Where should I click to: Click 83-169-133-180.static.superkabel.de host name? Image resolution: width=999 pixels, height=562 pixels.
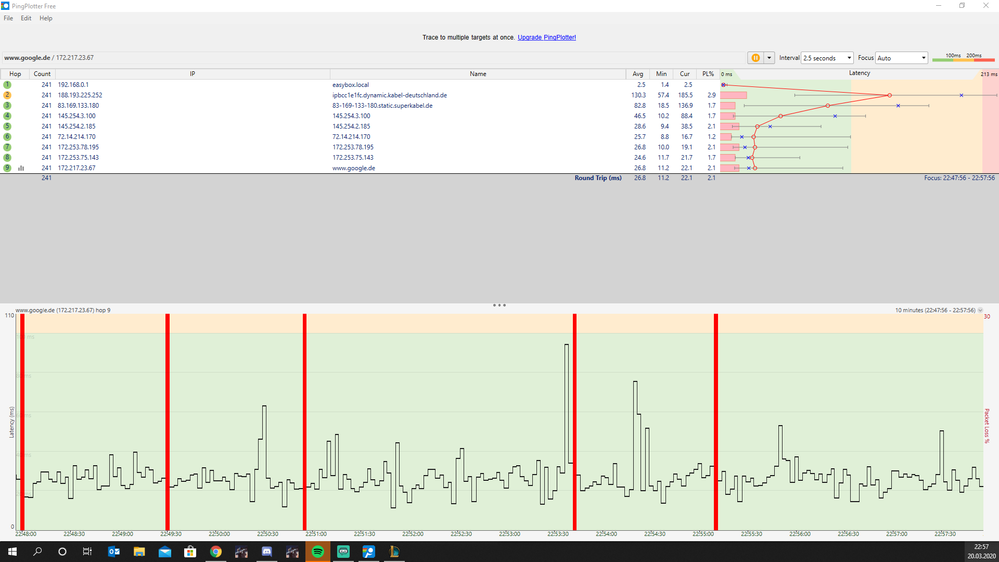(382, 106)
